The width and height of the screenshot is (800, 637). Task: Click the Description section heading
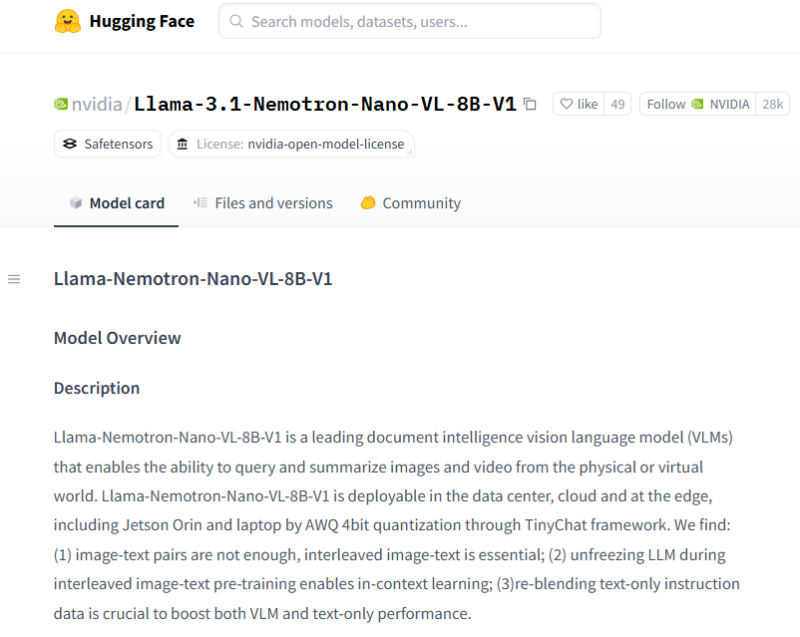tap(97, 388)
